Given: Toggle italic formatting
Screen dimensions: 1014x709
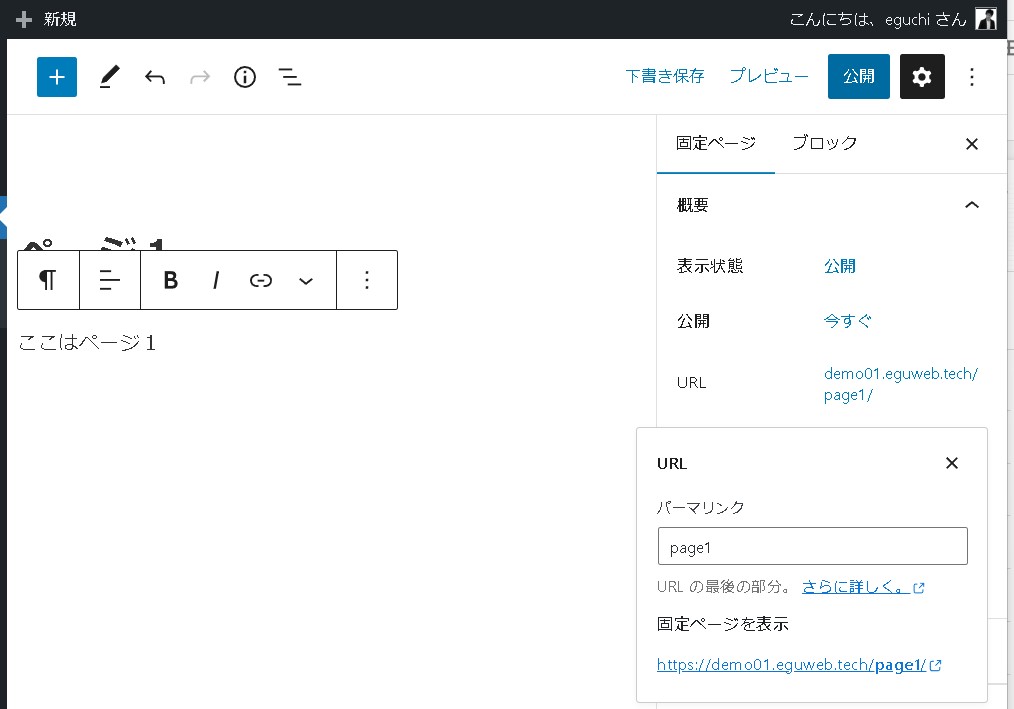Looking at the screenshot, I should tap(216, 280).
